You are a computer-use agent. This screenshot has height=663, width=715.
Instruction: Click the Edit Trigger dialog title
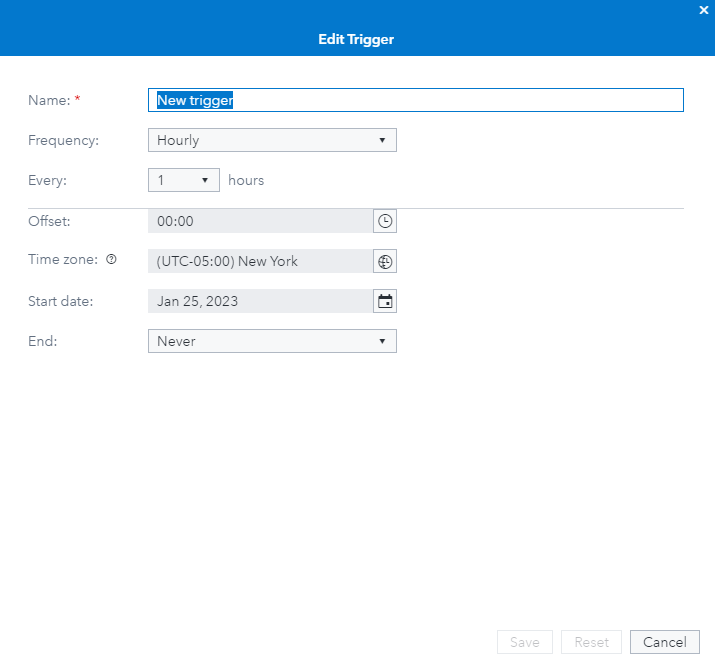(x=357, y=40)
